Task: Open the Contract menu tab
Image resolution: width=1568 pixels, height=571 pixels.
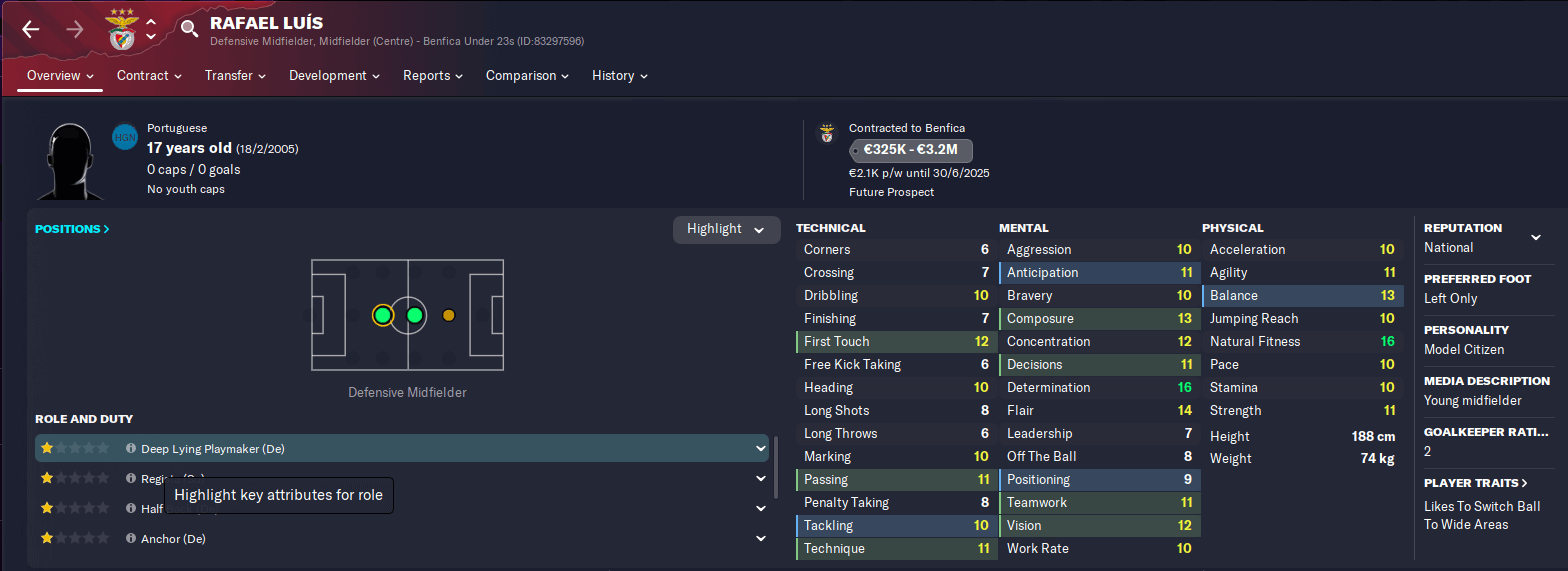Action: coord(149,75)
